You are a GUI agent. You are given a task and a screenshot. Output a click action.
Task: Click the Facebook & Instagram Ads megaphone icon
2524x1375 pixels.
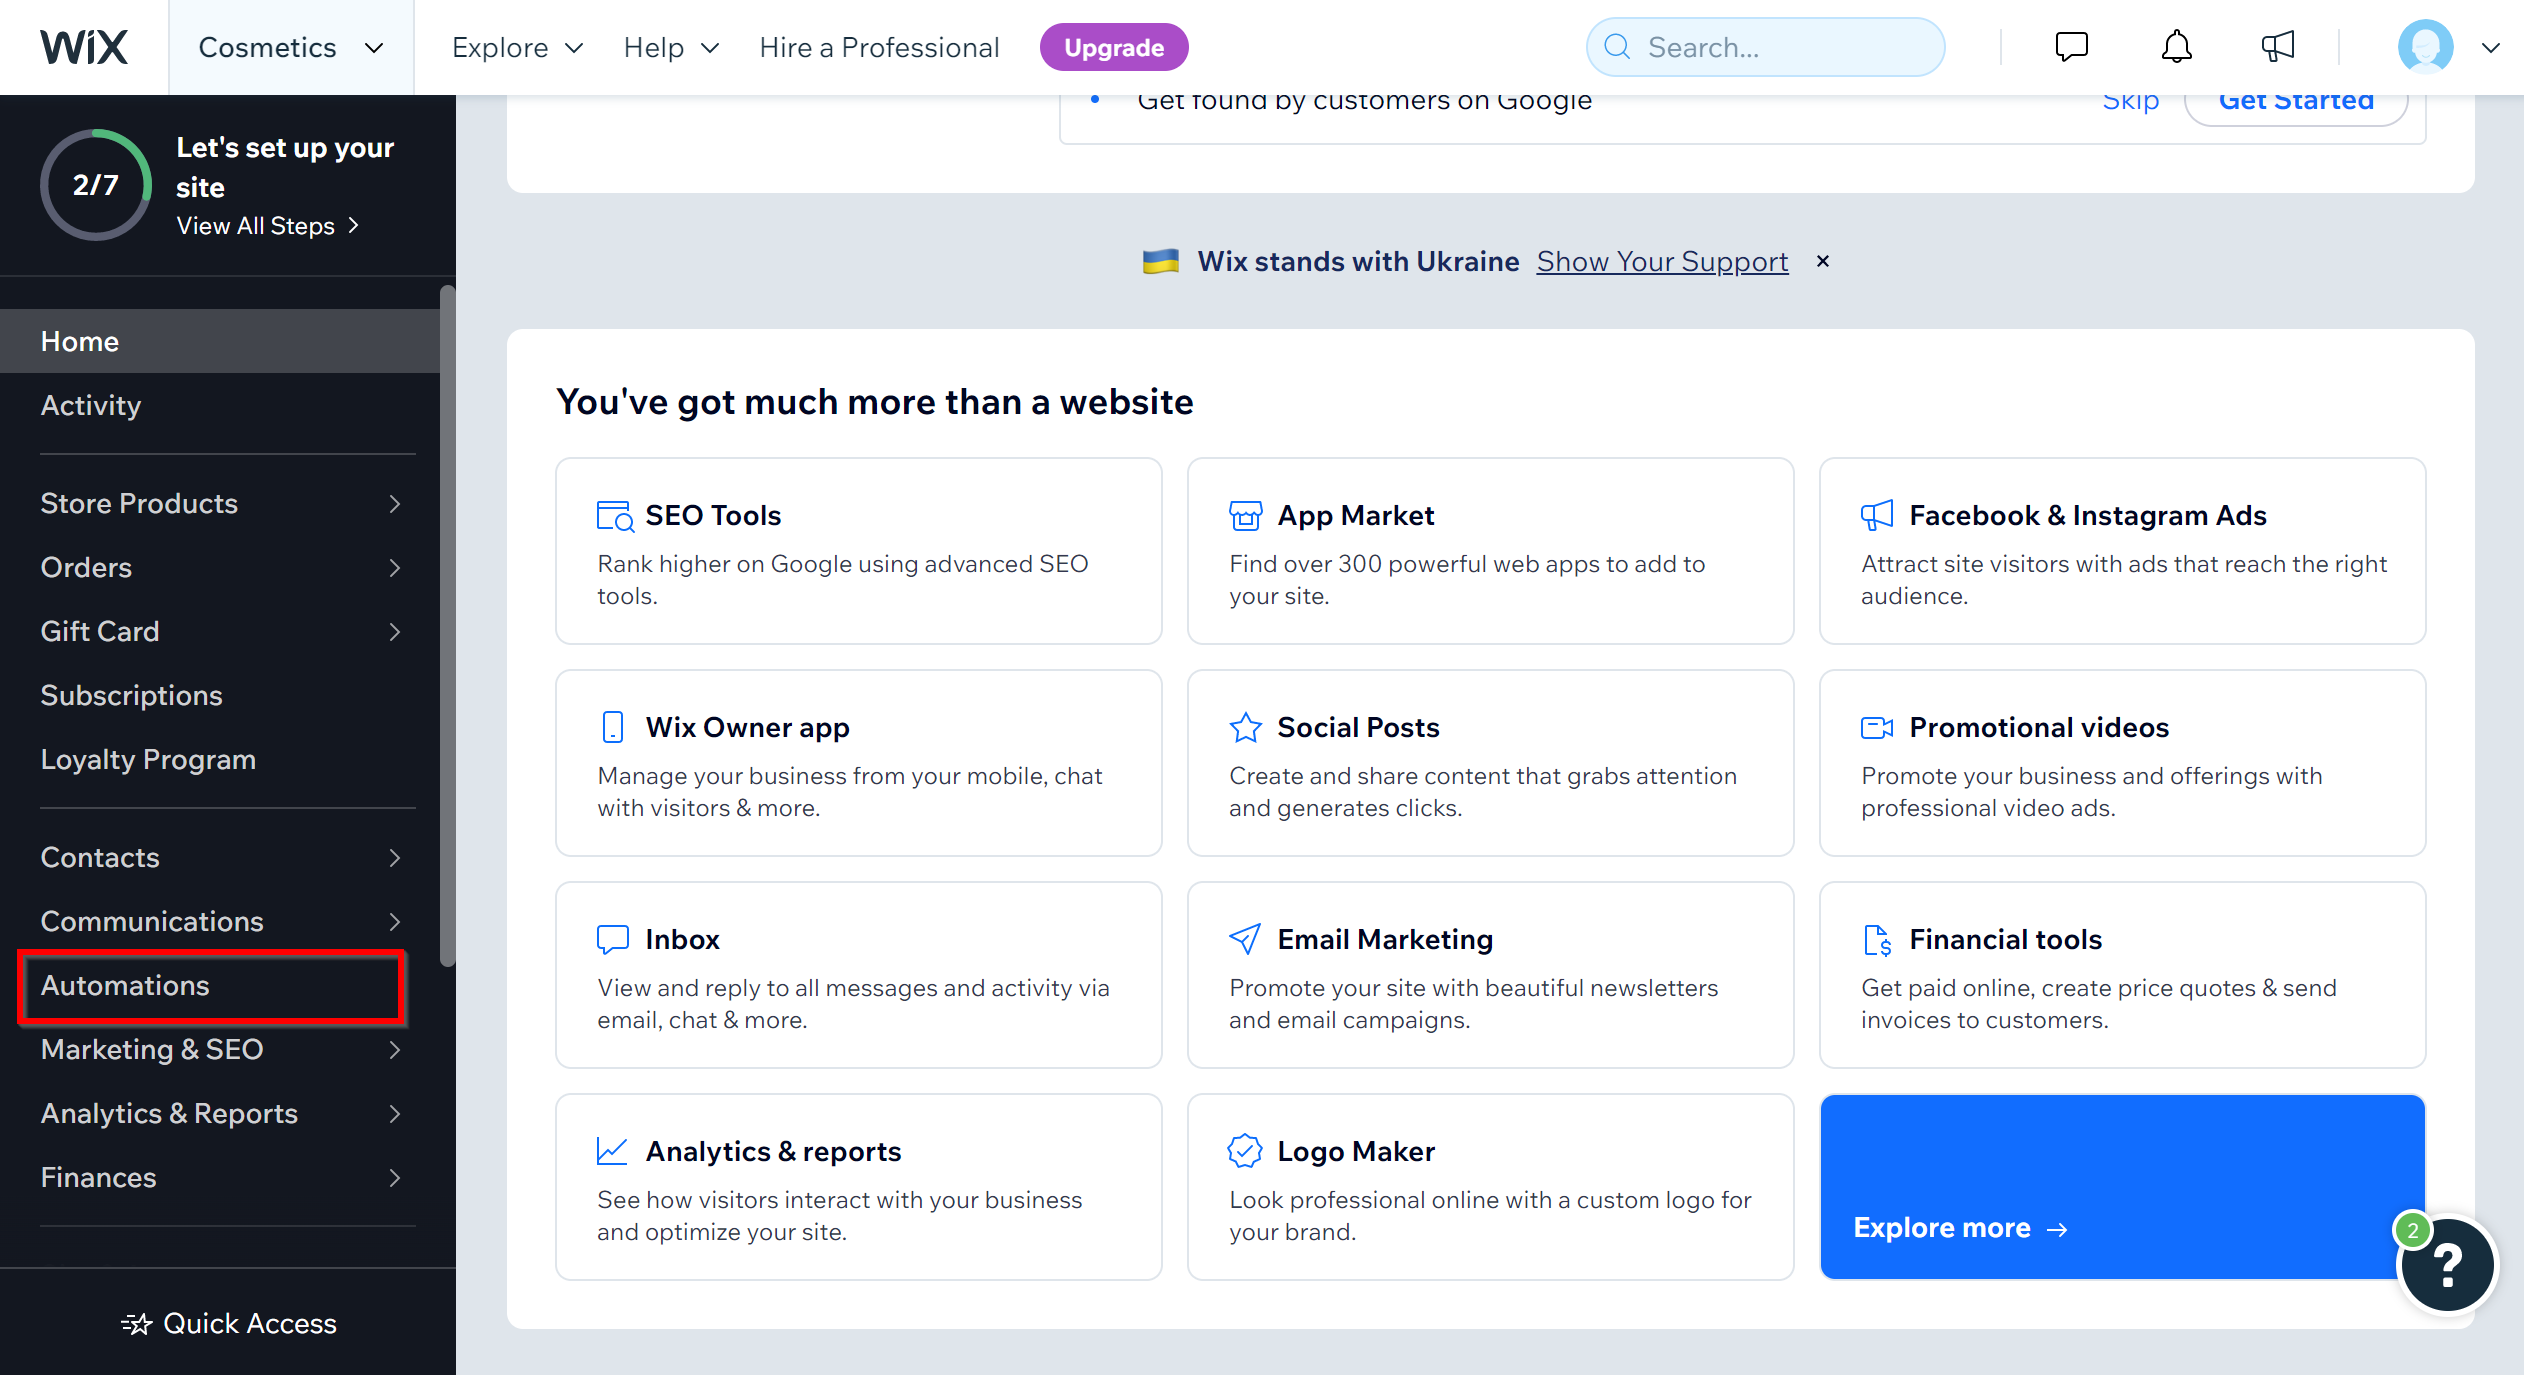[x=1877, y=515]
